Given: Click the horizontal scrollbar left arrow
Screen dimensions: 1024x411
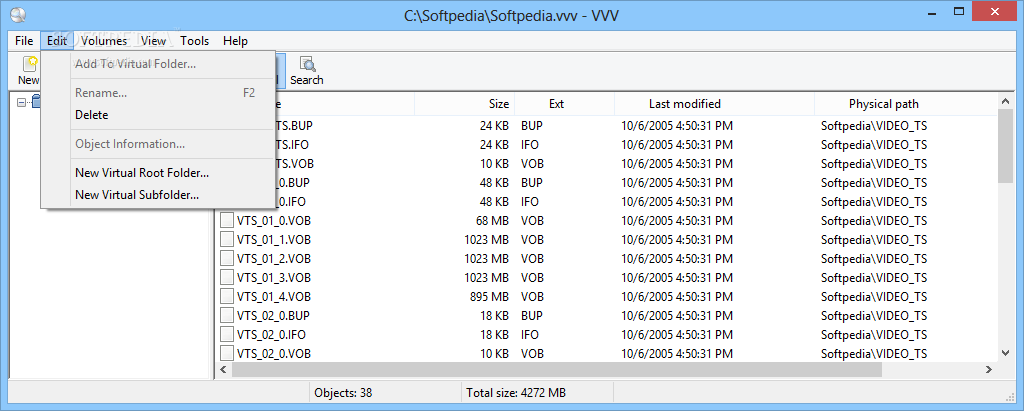Looking at the screenshot, I should tap(223, 370).
